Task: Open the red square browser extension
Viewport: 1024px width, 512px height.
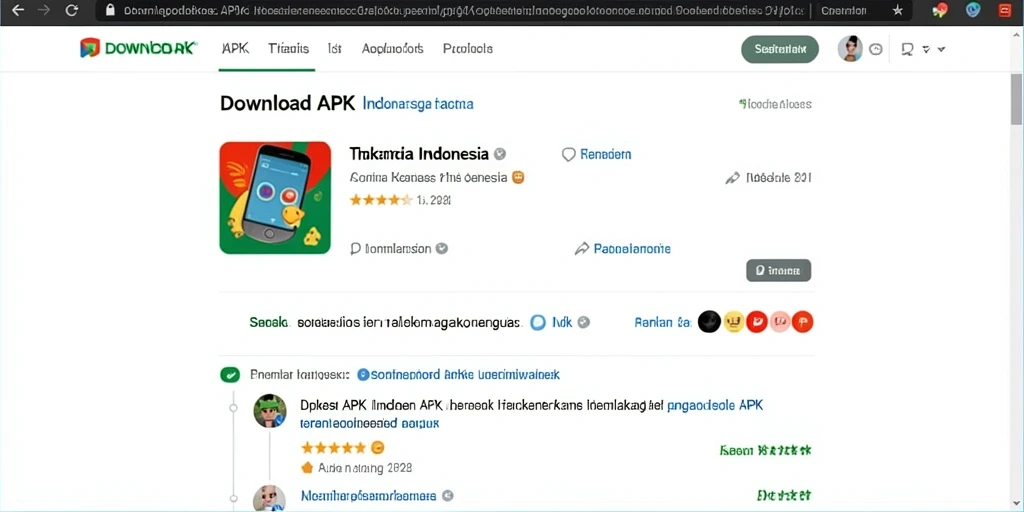Action: click(x=1006, y=10)
